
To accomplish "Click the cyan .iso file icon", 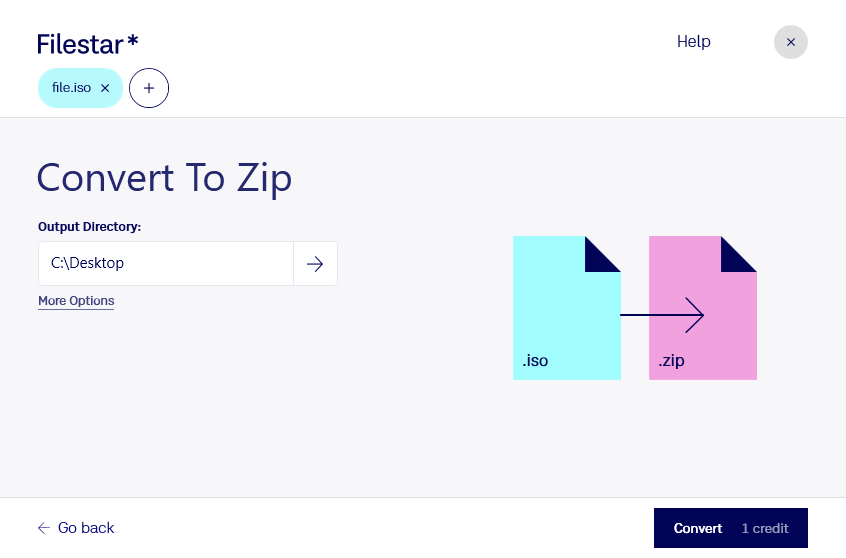I will pos(567,308).
